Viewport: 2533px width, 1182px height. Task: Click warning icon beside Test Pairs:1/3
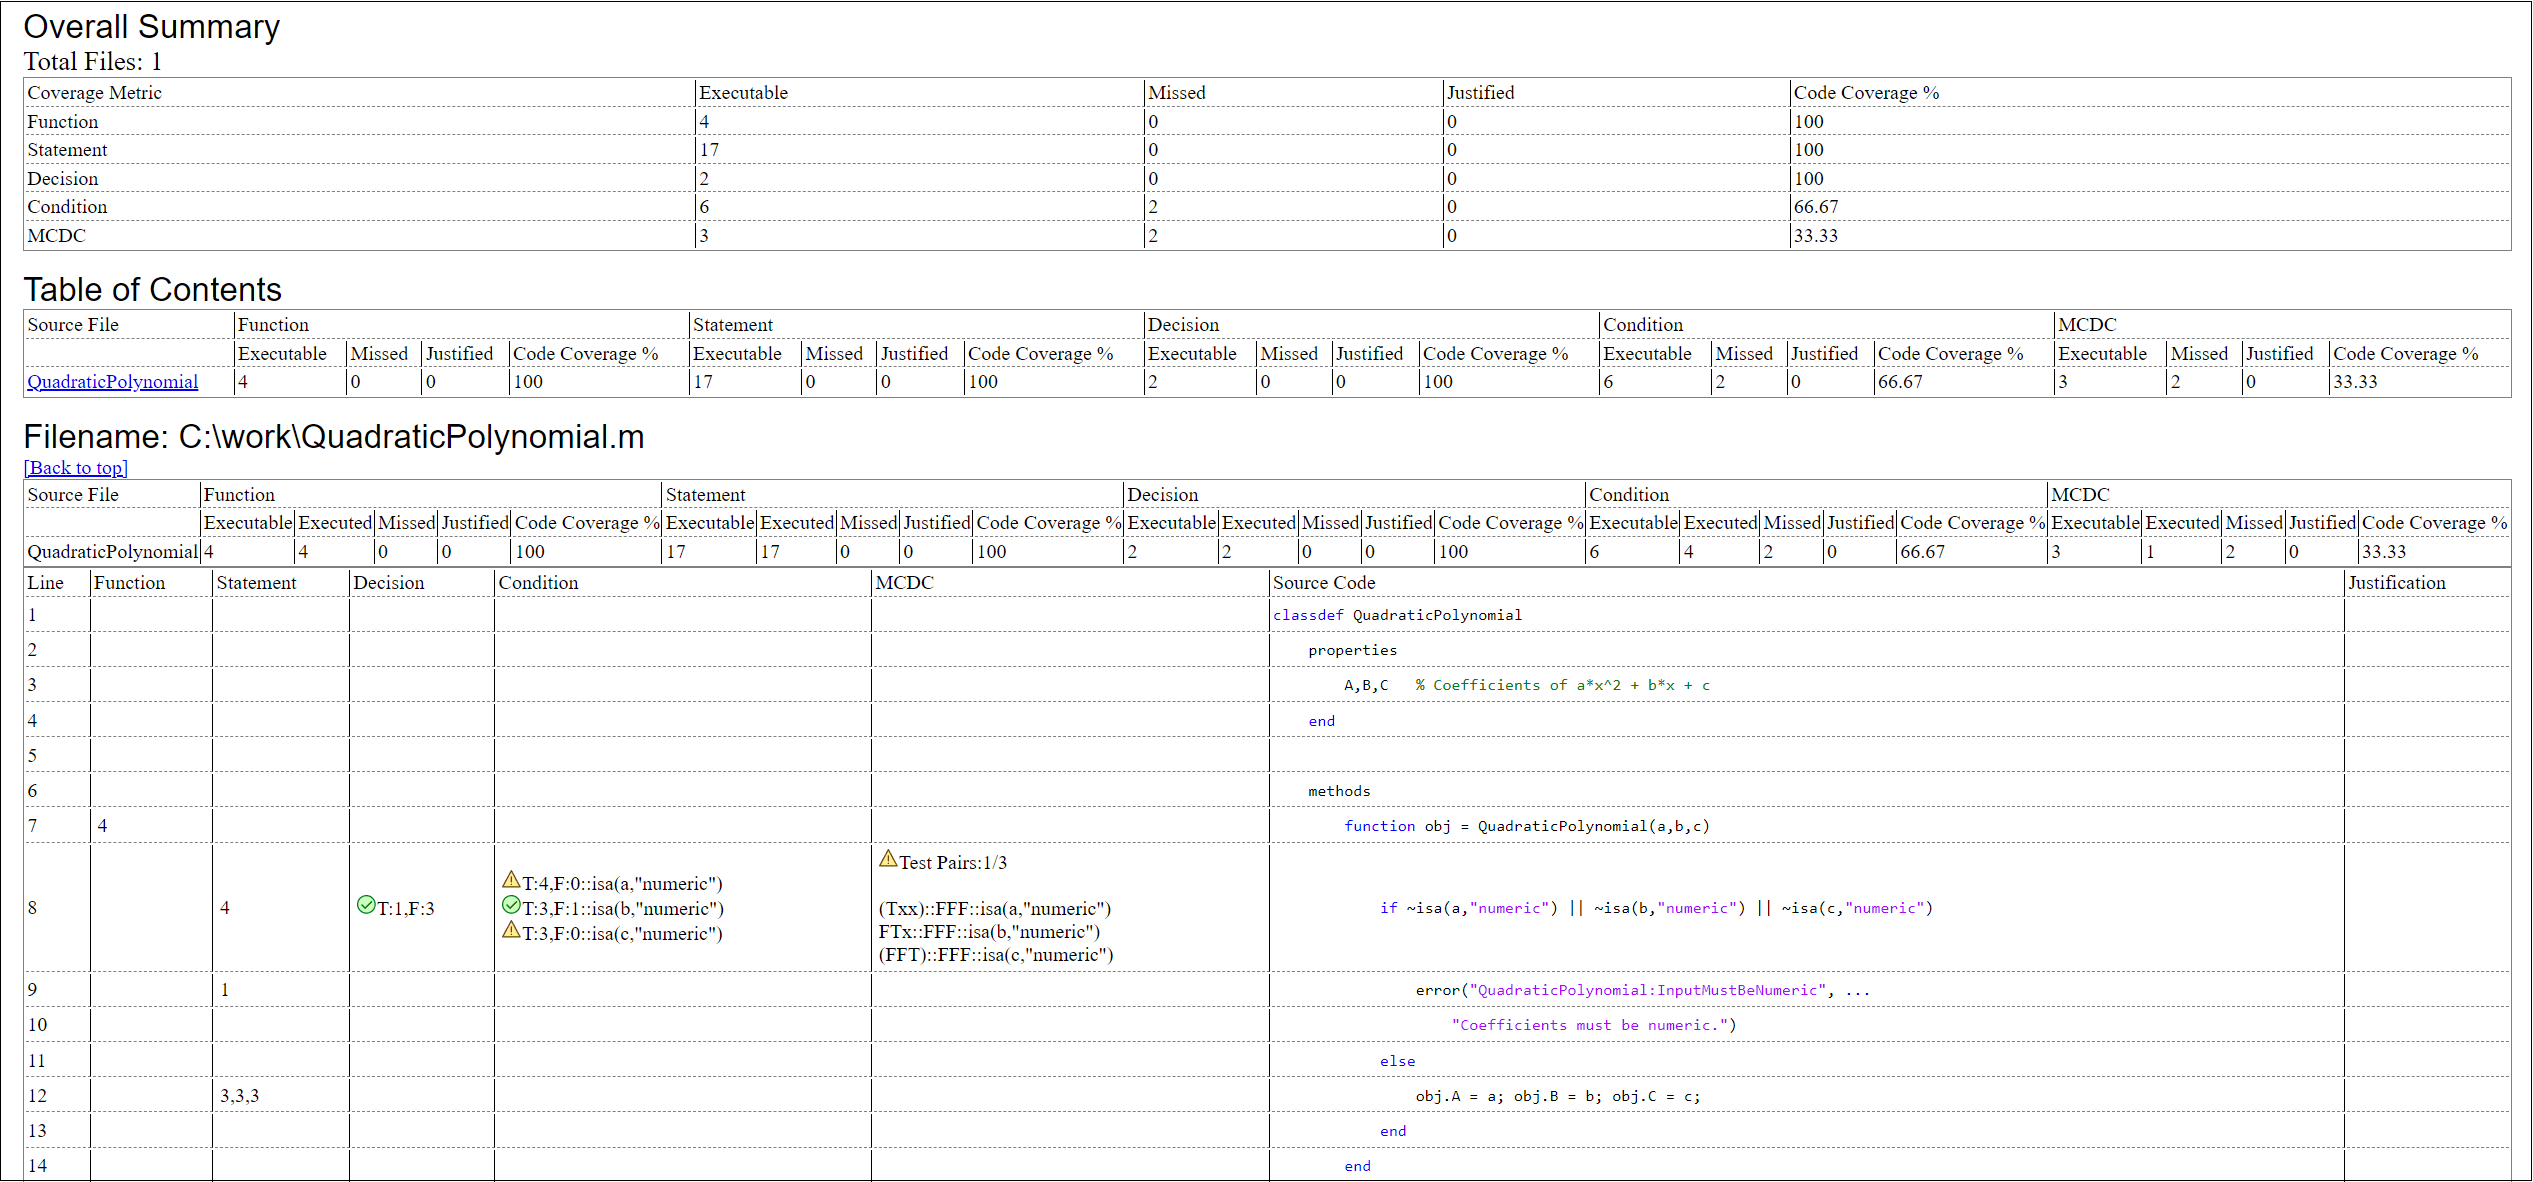[888, 859]
